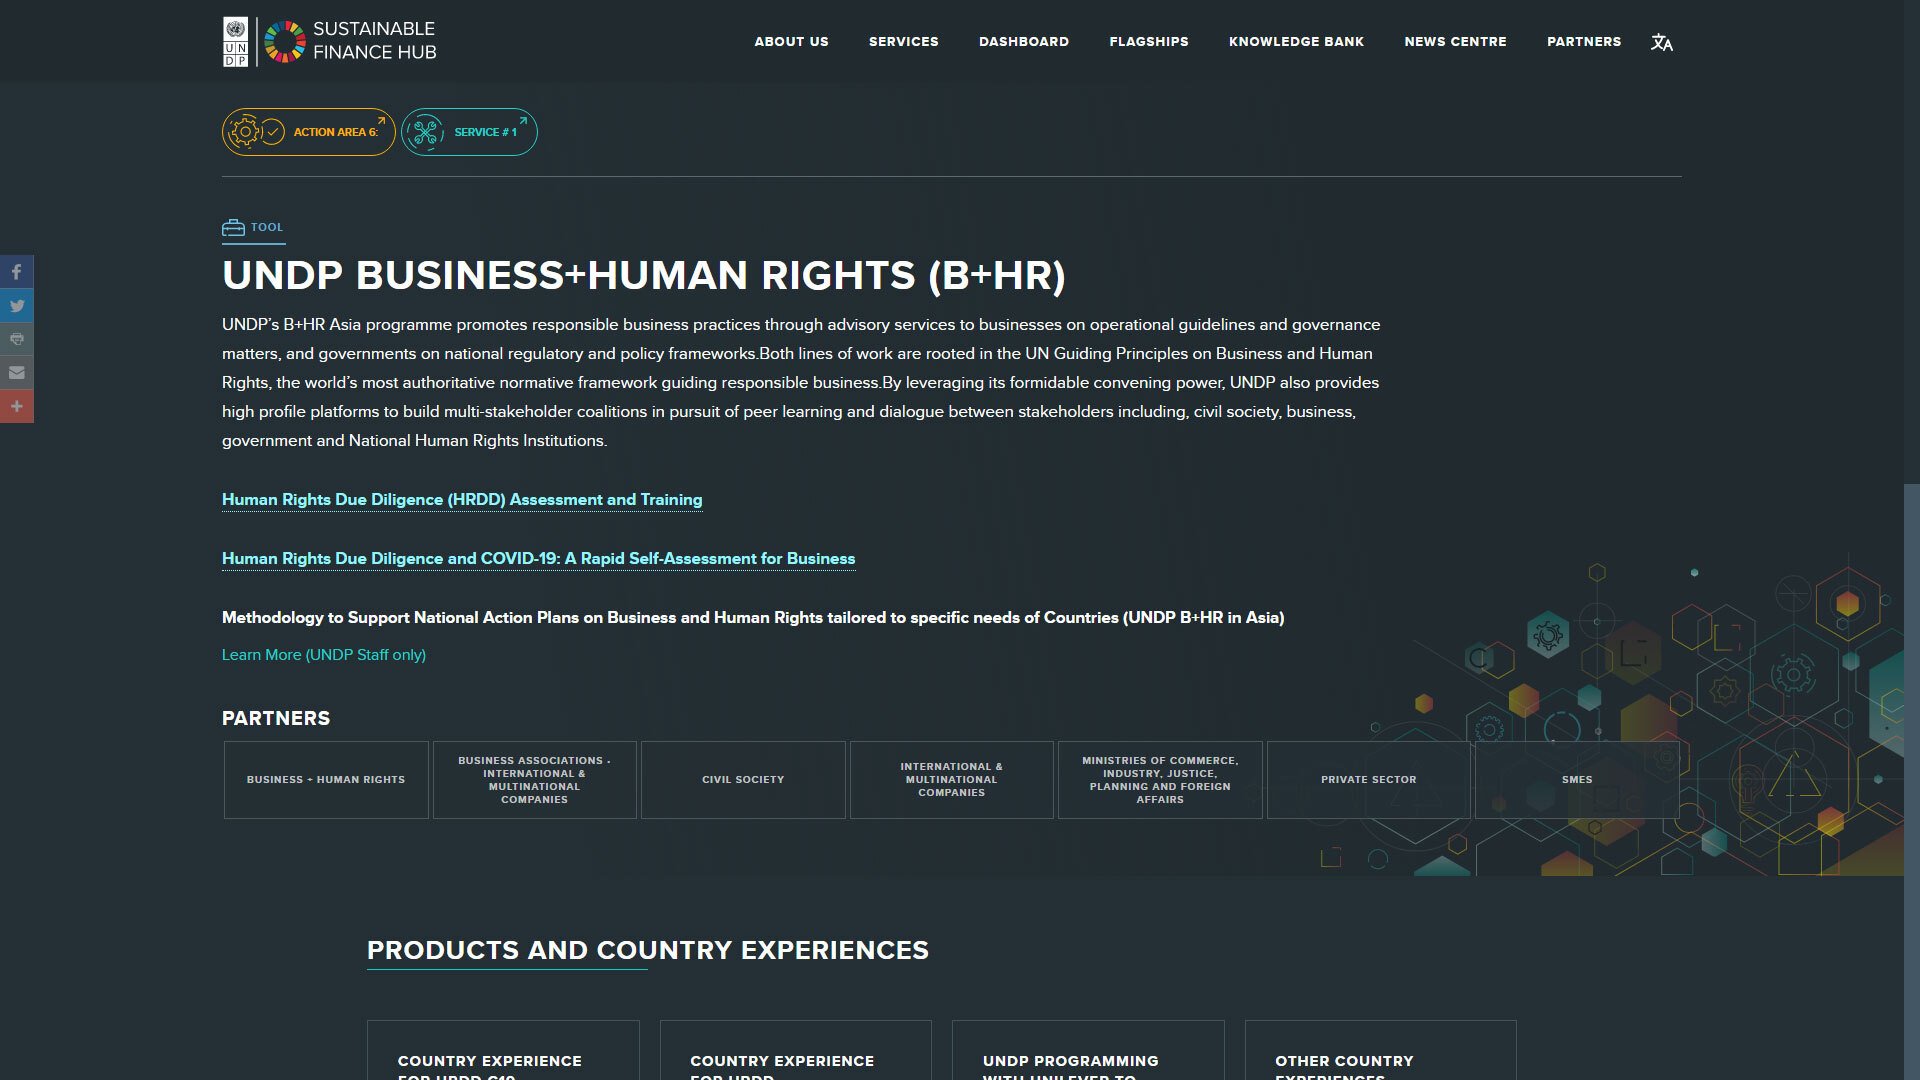1920x1080 pixels.
Task: Click the email share icon
Action: click(17, 373)
